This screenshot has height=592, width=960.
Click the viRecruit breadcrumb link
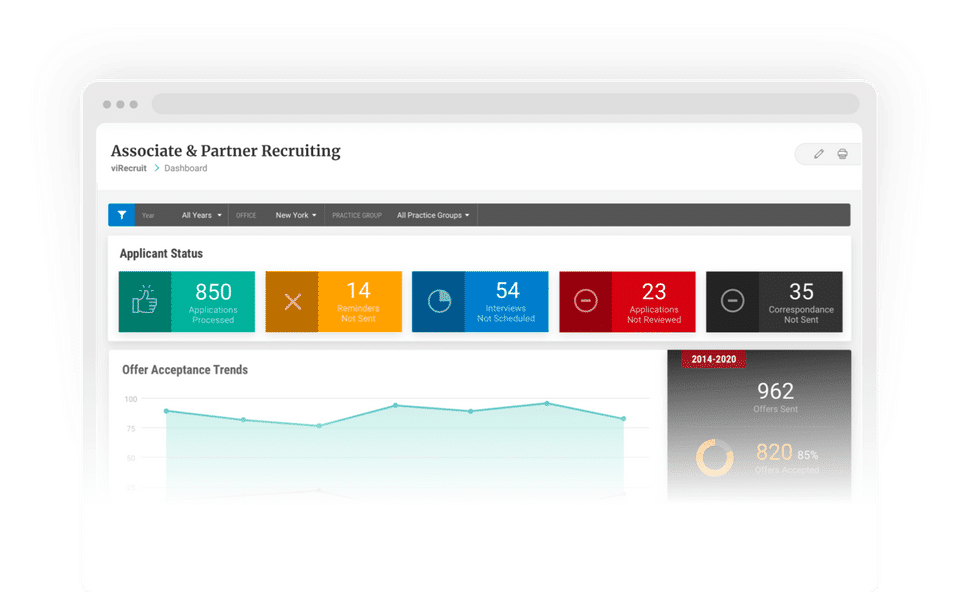tap(129, 168)
